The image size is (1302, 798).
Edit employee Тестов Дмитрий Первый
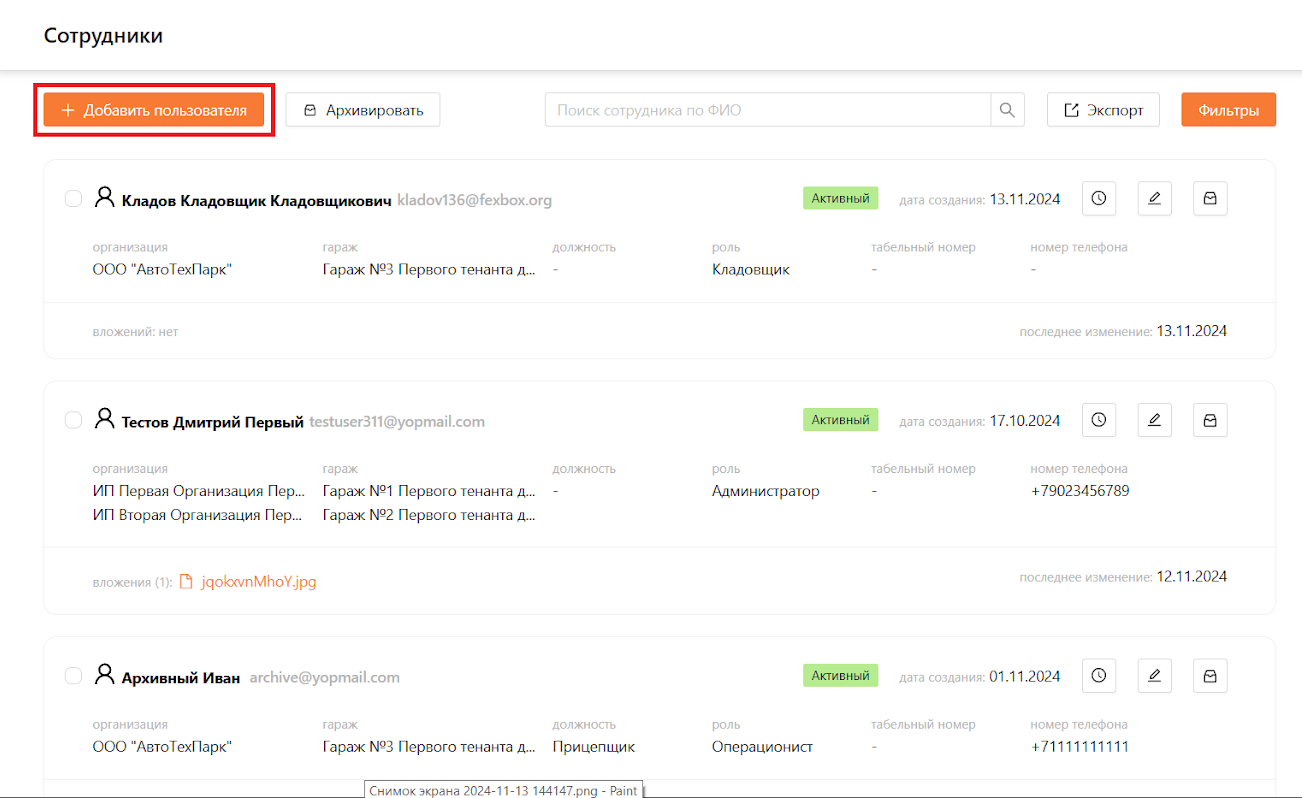1154,421
